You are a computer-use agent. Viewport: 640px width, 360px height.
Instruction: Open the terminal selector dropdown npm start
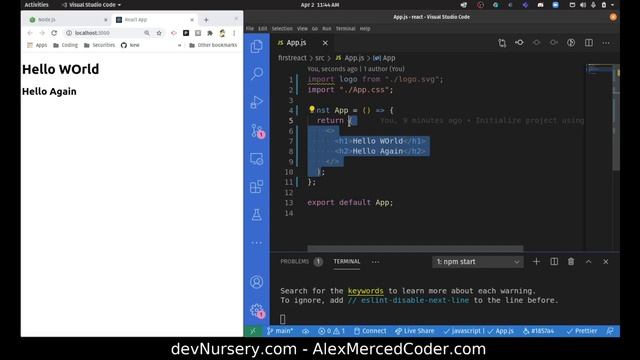click(478, 262)
